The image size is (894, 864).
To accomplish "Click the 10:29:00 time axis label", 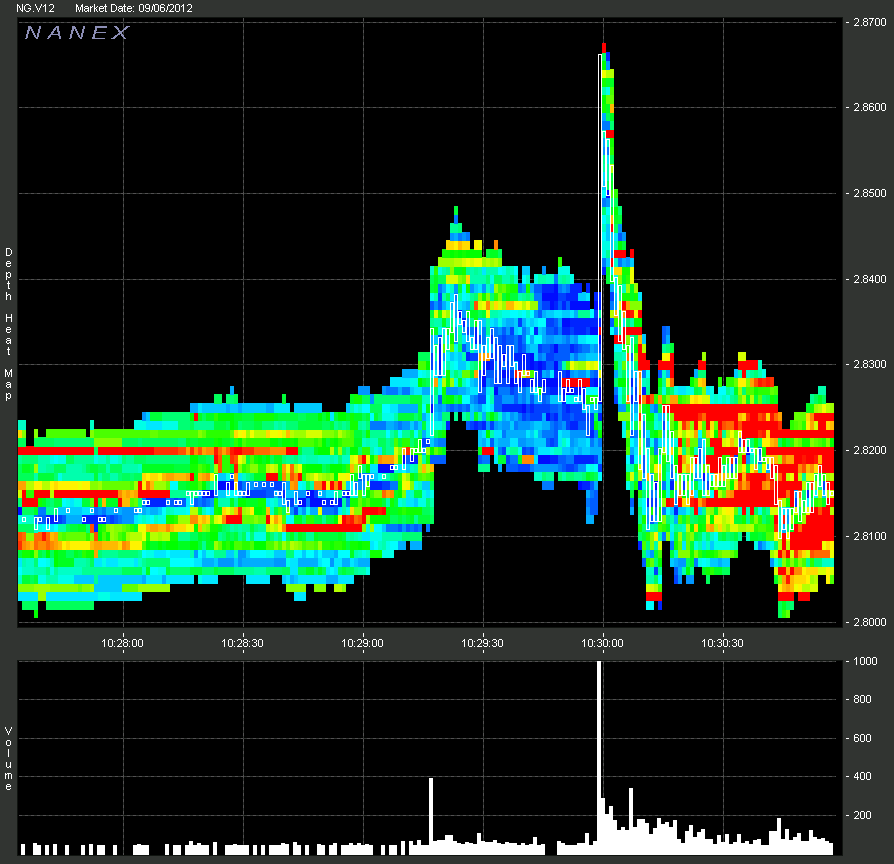I will (363, 643).
